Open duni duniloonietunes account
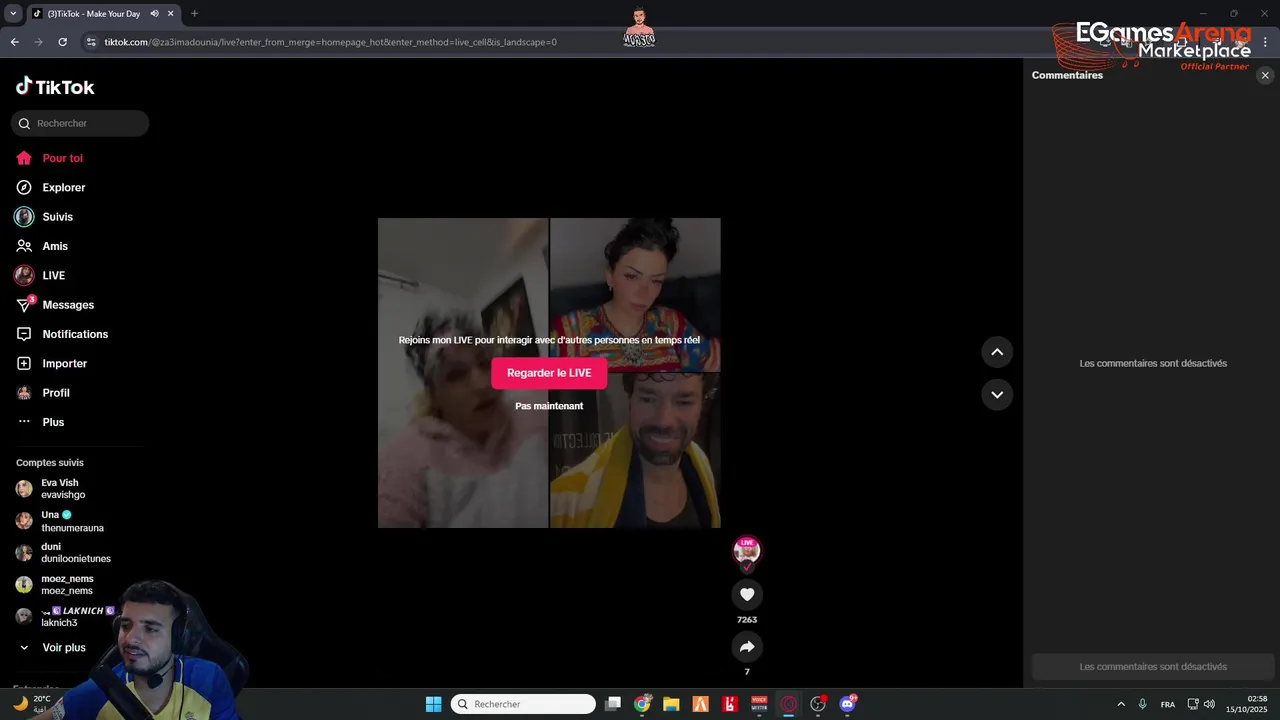Viewport: 1280px width, 720px height. point(64,553)
